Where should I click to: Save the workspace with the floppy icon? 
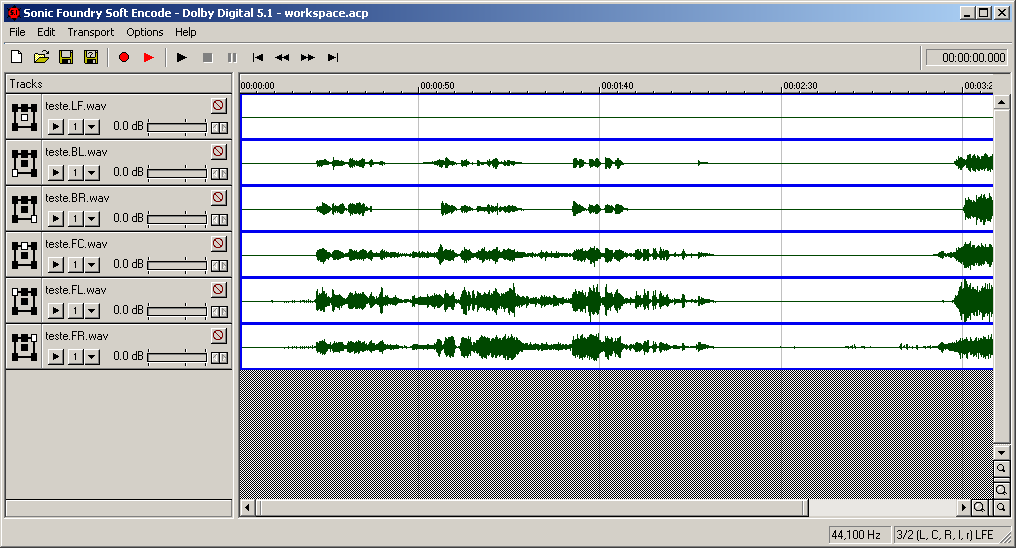(66, 58)
